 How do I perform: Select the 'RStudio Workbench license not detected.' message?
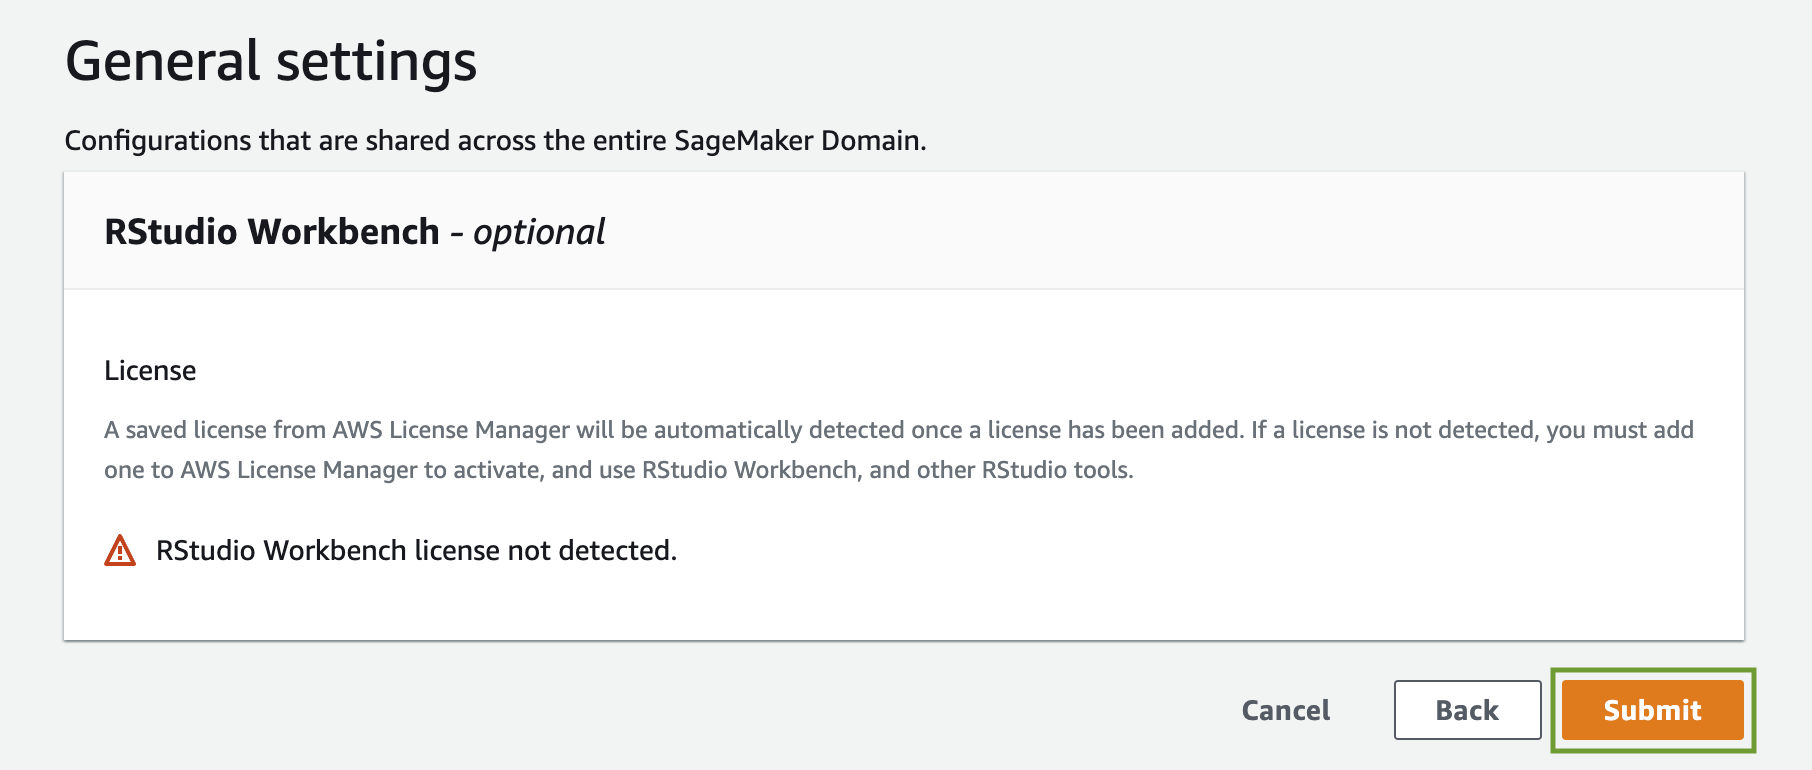tap(416, 550)
